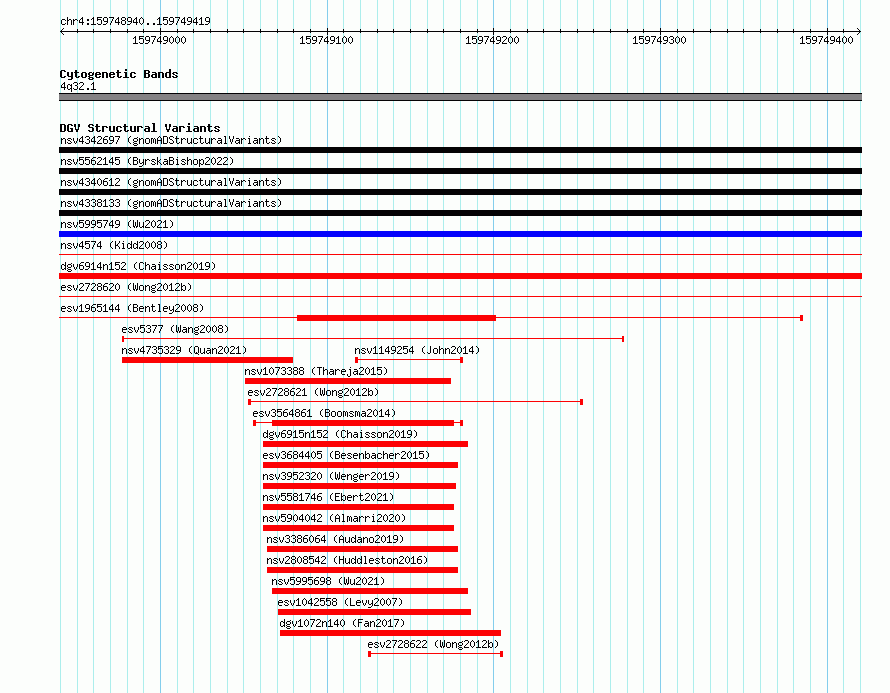Image resolution: width=890 pixels, height=693 pixels.
Task: Select dgv6915n152 (Chaisson2019) label
Action: (x=340, y=434)
